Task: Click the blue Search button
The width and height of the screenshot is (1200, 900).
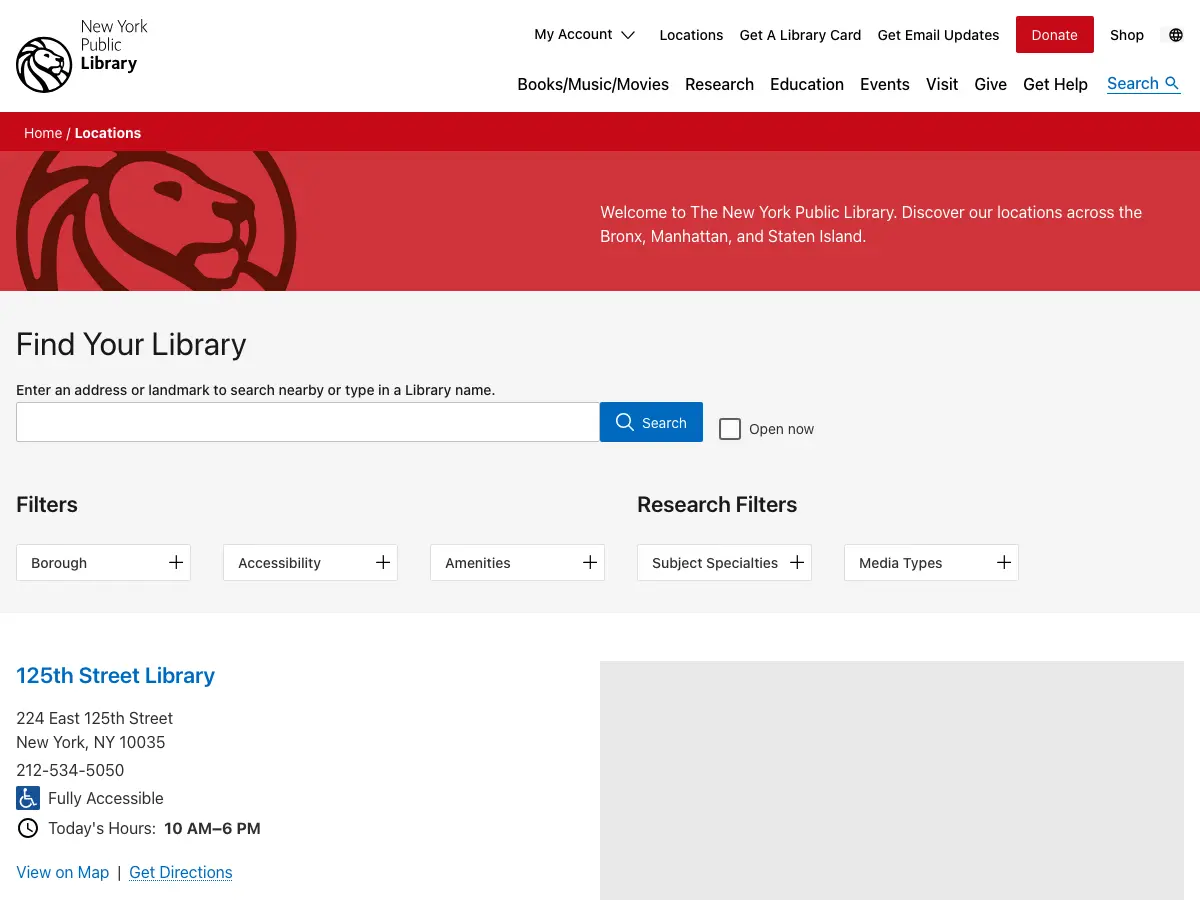Action: 651,422
